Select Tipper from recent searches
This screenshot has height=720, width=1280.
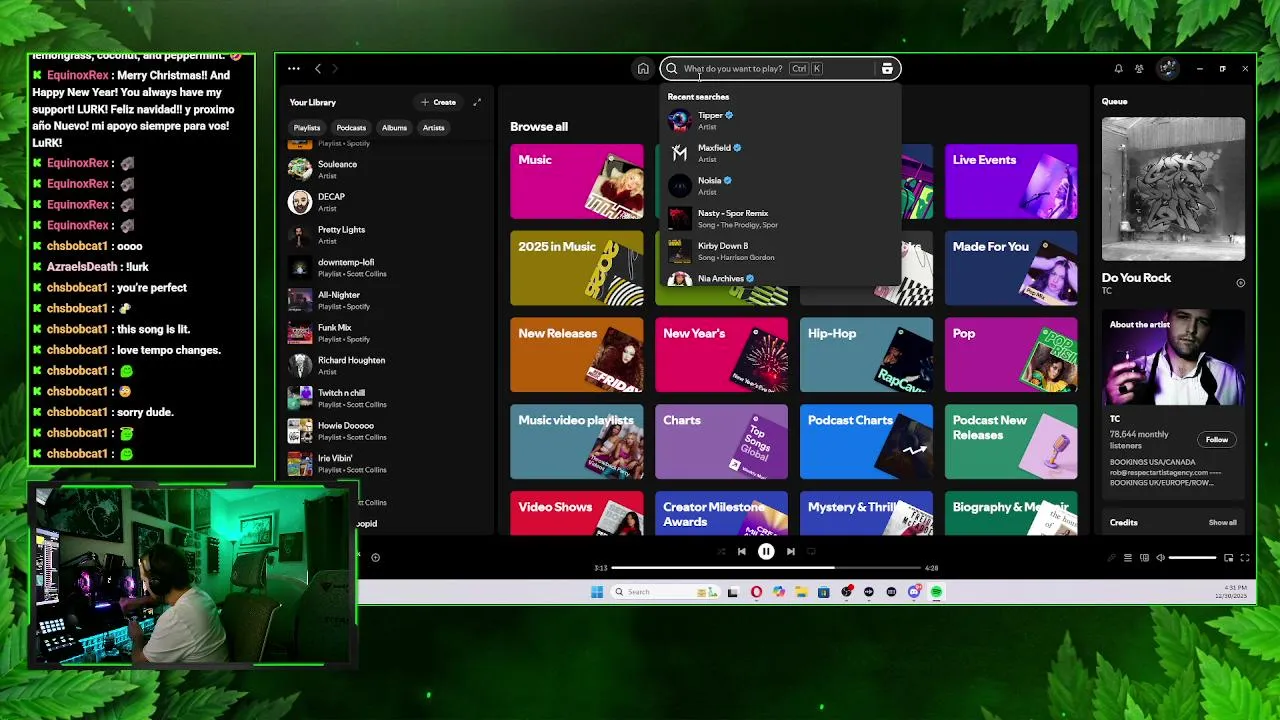(780, 120)
